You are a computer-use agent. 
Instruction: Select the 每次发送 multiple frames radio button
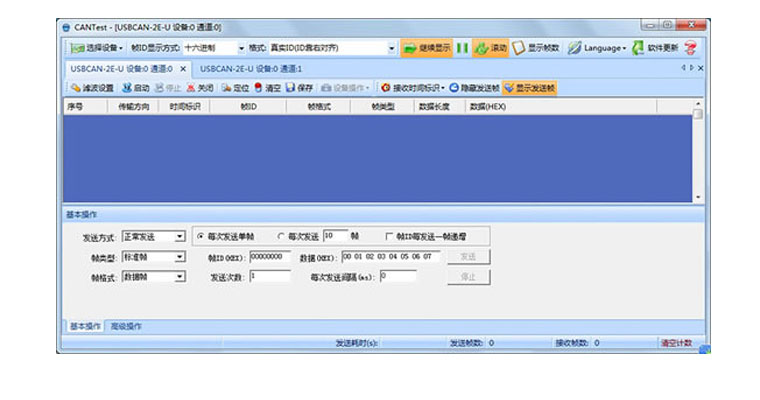tap(280, 236)
